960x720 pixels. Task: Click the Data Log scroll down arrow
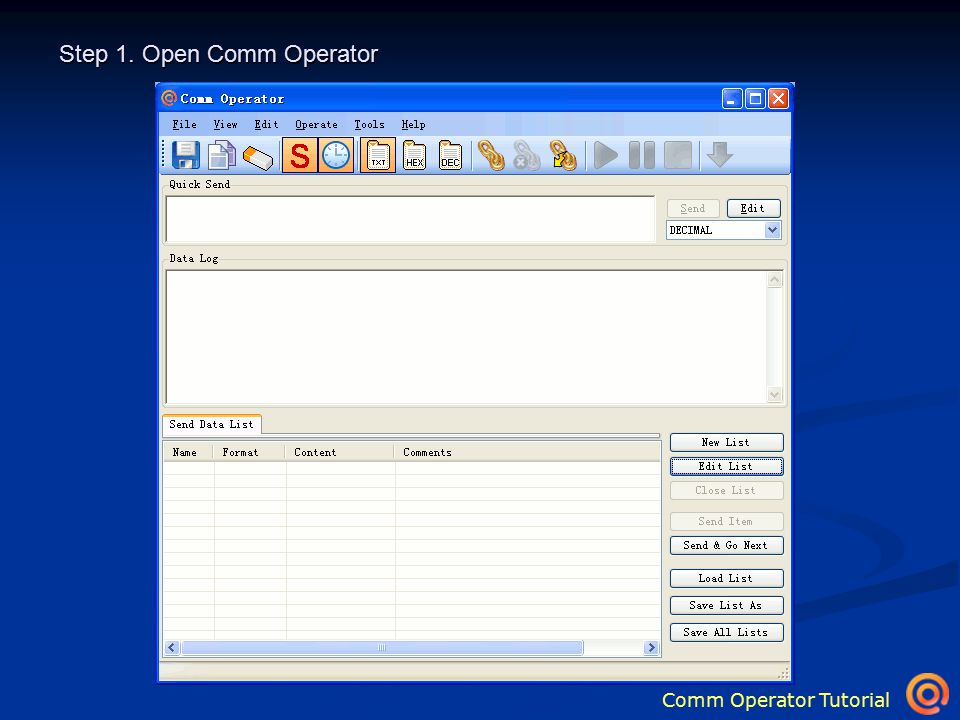tap(774, 395)
